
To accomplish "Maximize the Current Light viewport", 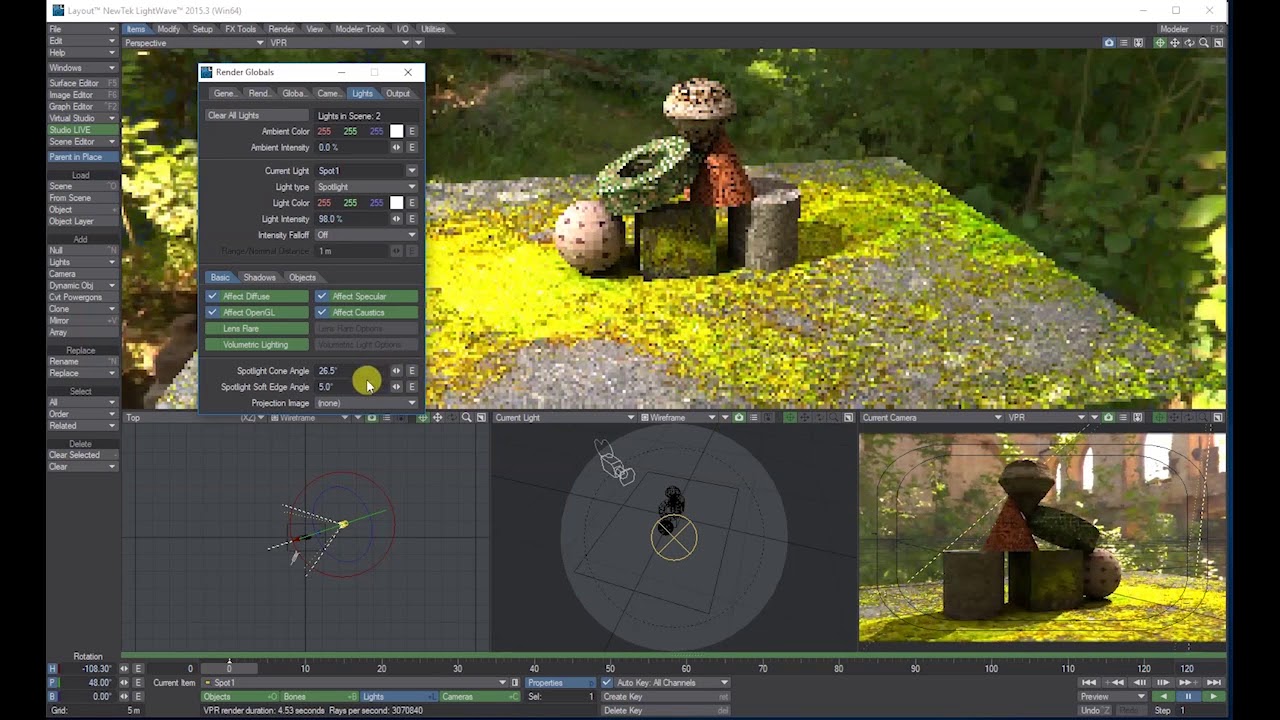I will tap(849, 418).
